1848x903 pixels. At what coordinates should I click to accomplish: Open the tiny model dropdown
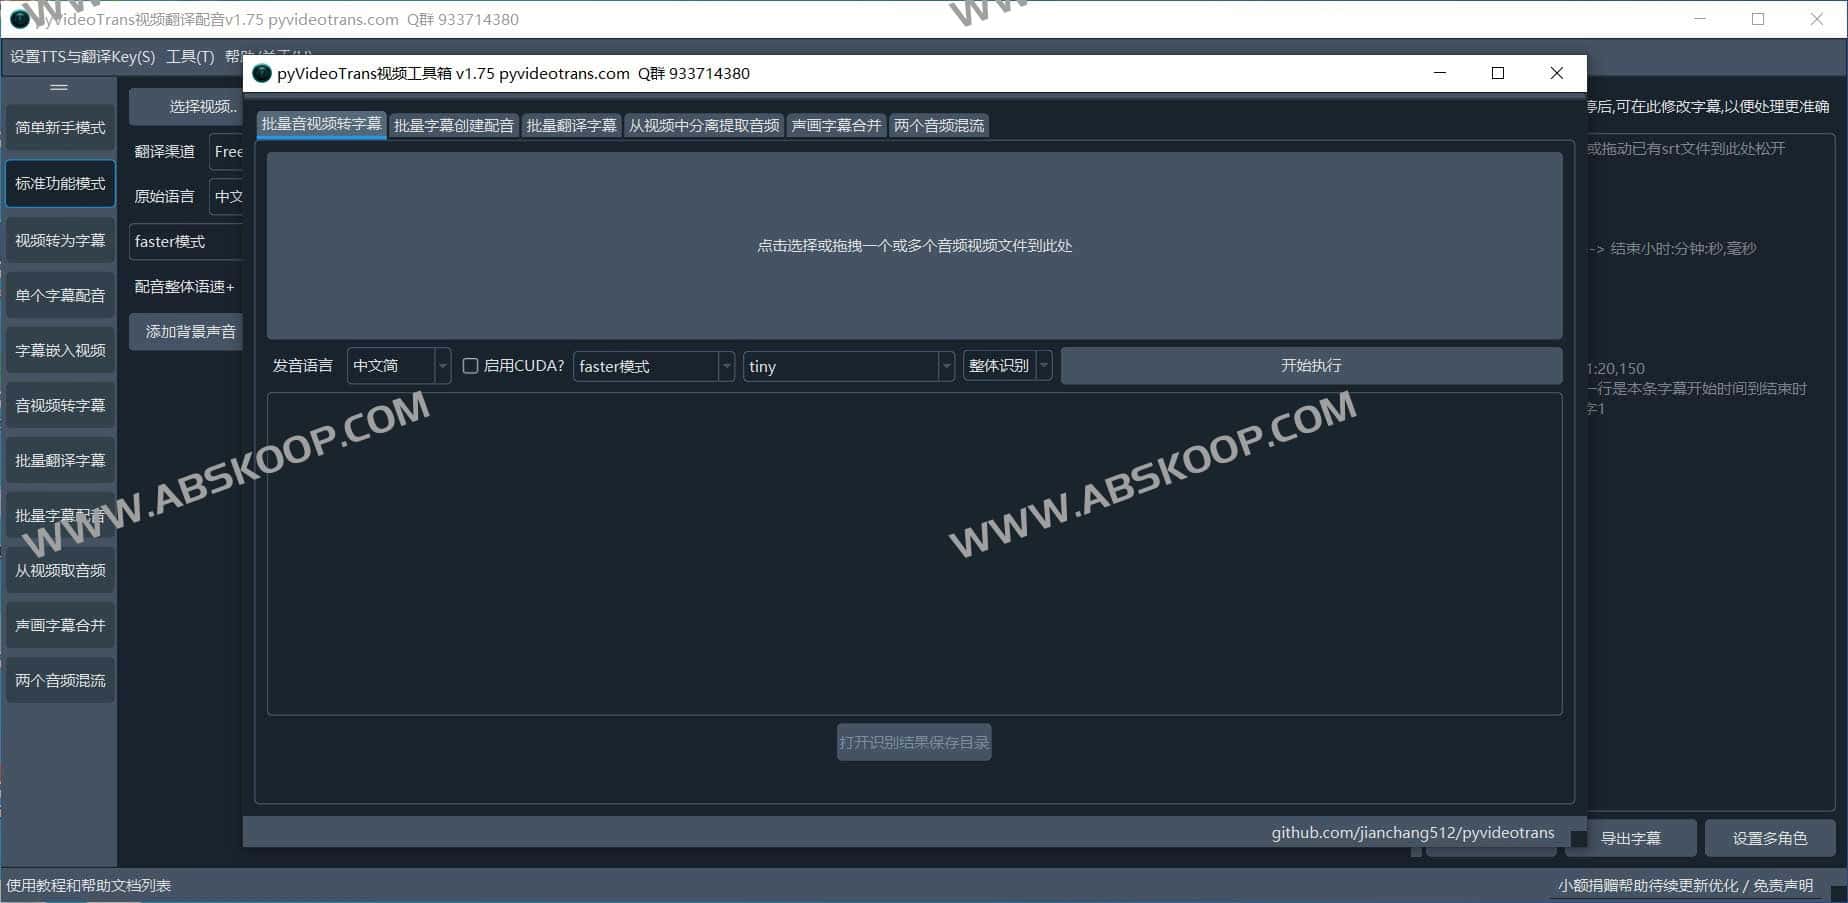[847, 366]
